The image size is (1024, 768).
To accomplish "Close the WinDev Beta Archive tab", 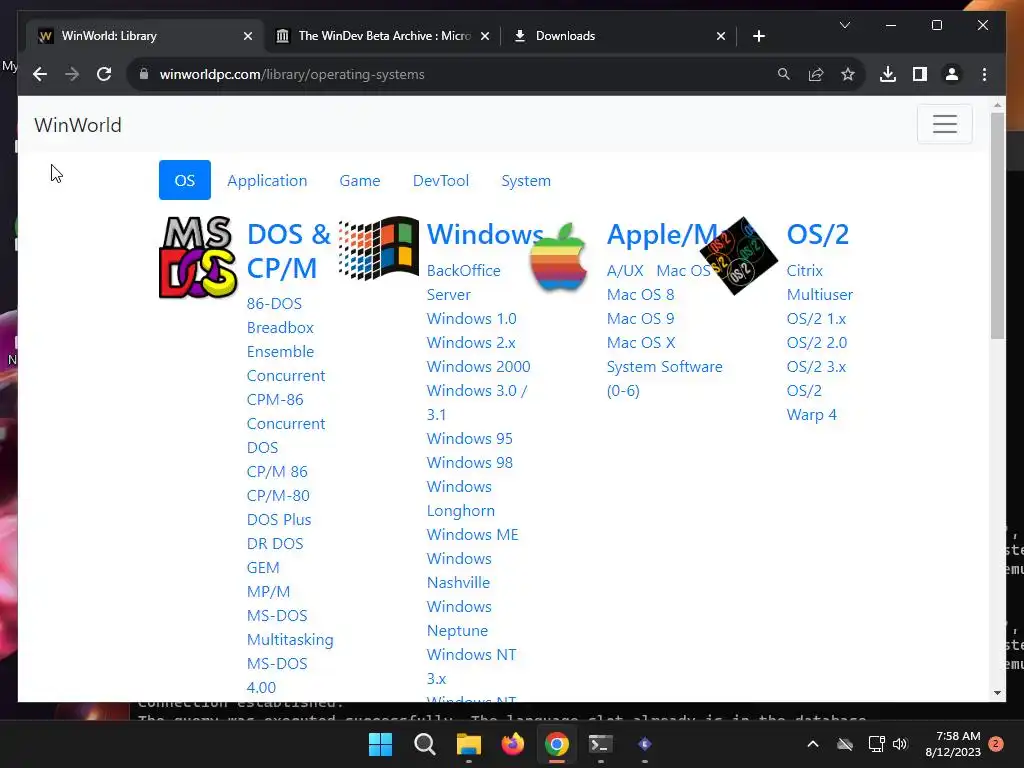I will click(x=485, y=36).
